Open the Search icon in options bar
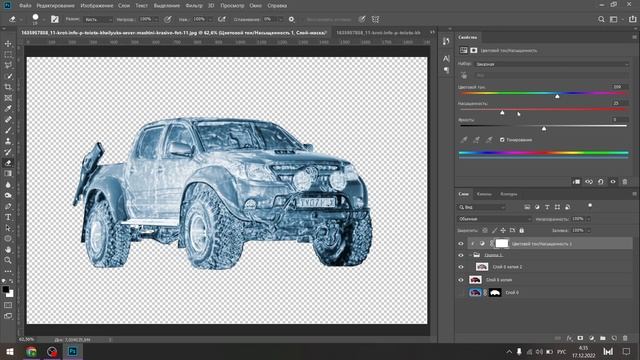 click(x=601, y=19)
